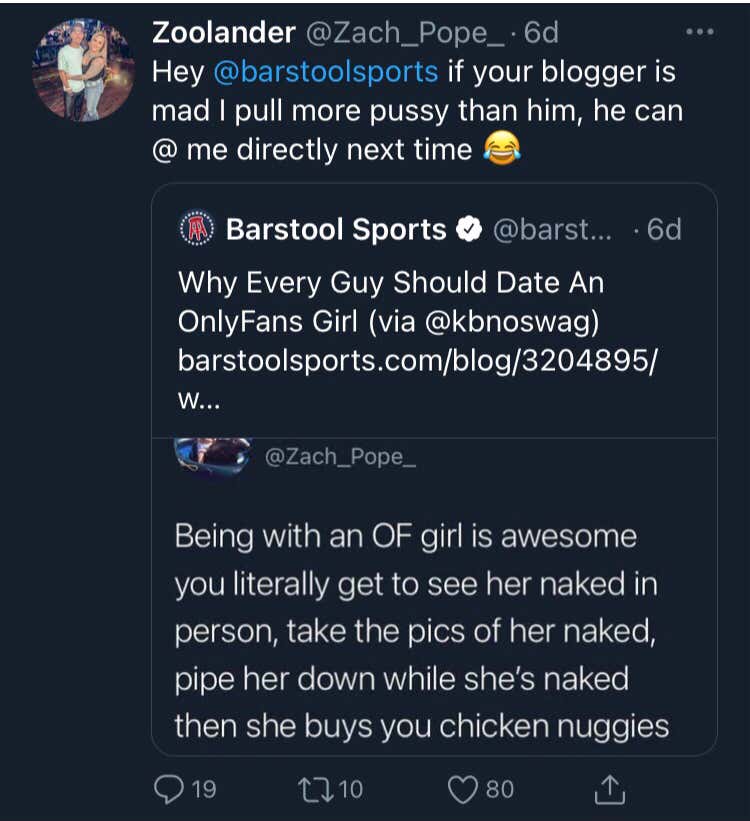750x821 pixels.
Task: Click the reply speech bubble icon
Action: click(169, 789)
